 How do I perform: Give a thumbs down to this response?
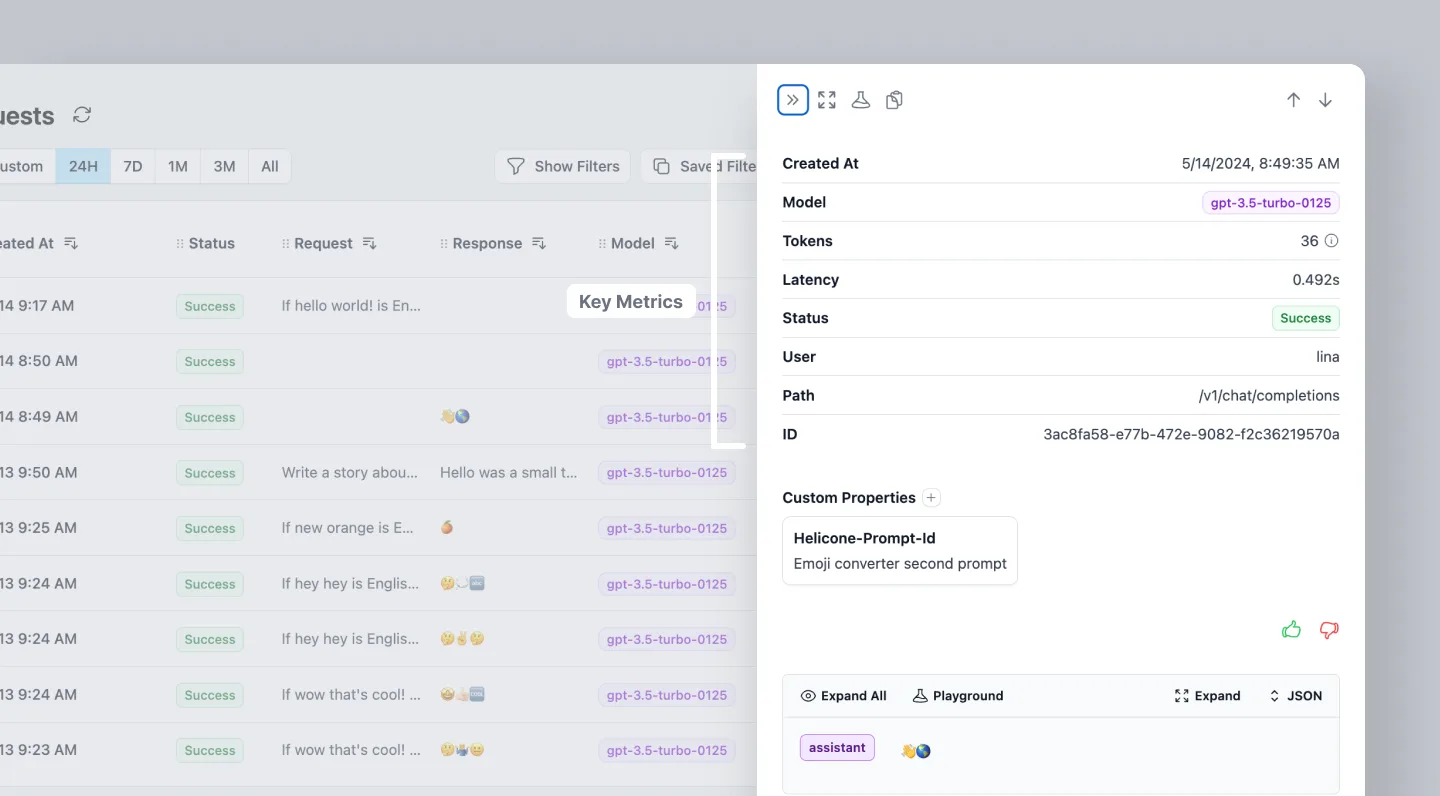[x=1329, y=630]
